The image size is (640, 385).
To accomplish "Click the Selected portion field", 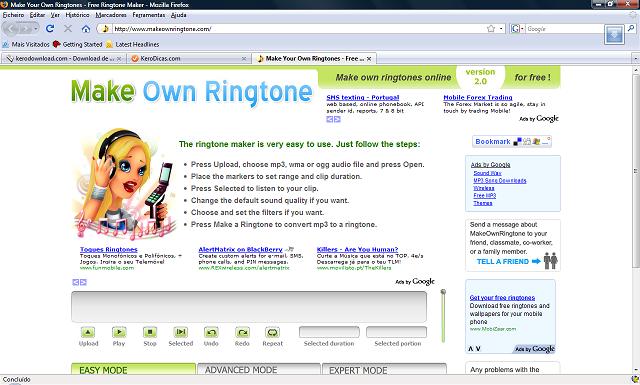I will [396, 332].
